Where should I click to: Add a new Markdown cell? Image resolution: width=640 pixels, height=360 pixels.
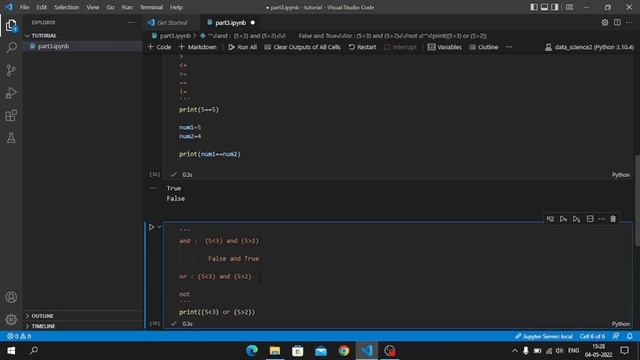[198, 47]
